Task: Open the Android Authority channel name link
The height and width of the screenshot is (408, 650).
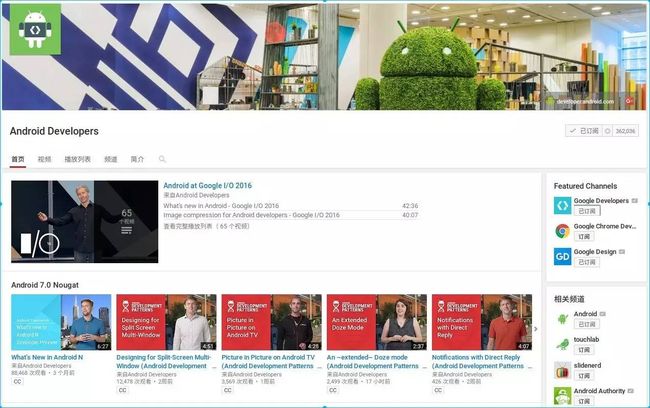Action: coord(599,391)
